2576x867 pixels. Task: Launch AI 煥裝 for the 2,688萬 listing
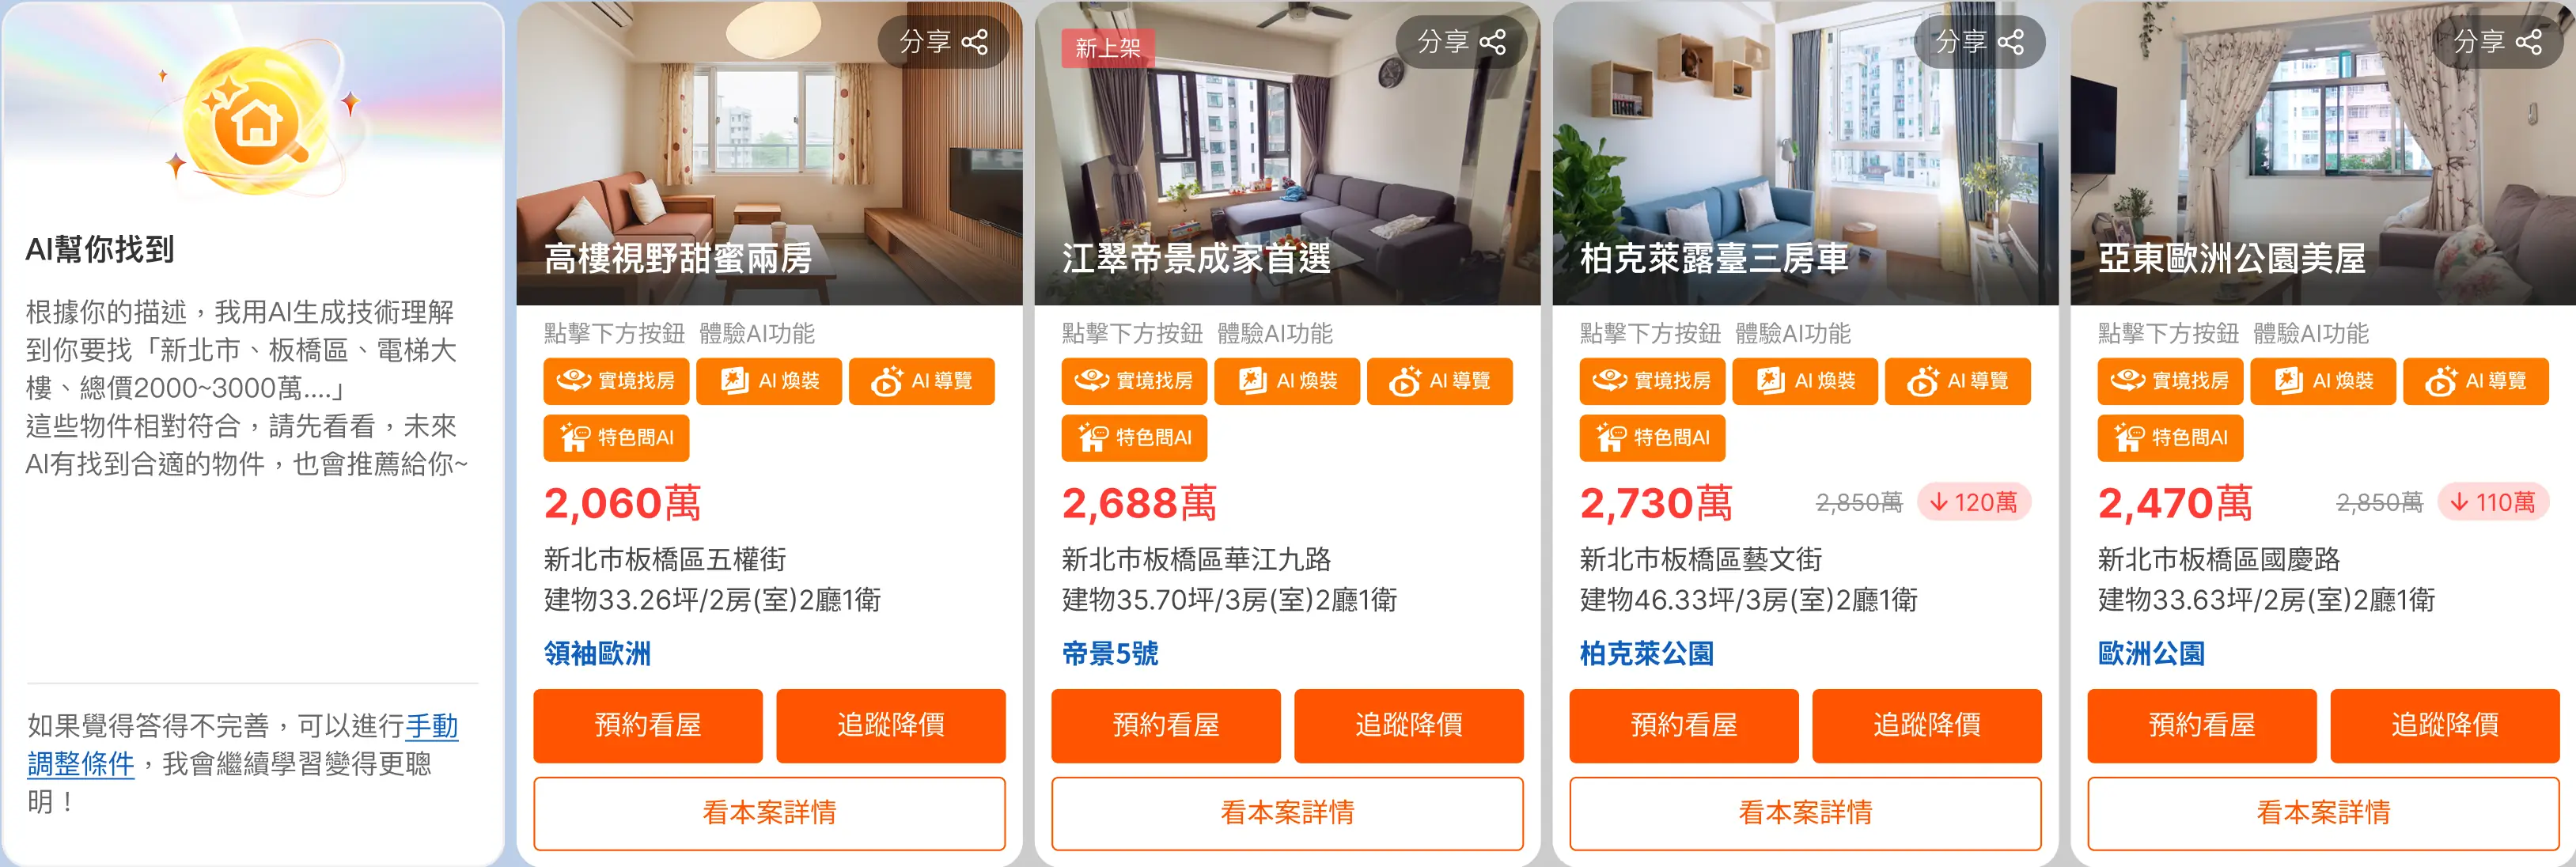[x=1287, y=381]
